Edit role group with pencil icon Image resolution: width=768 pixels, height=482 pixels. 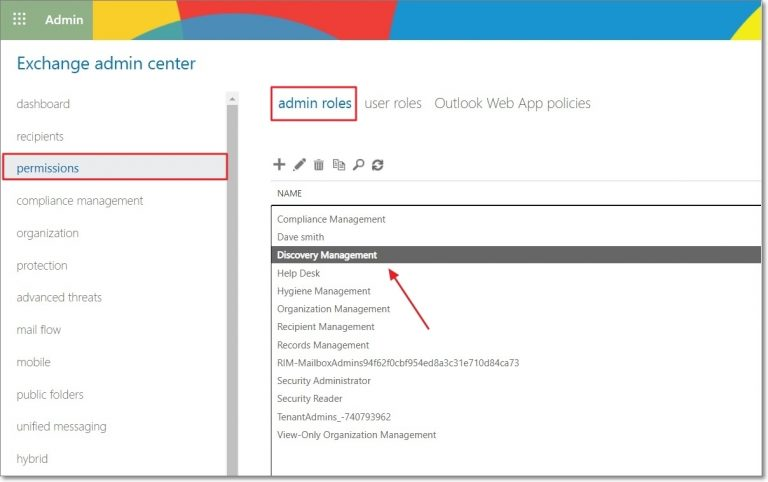[299, 165]
